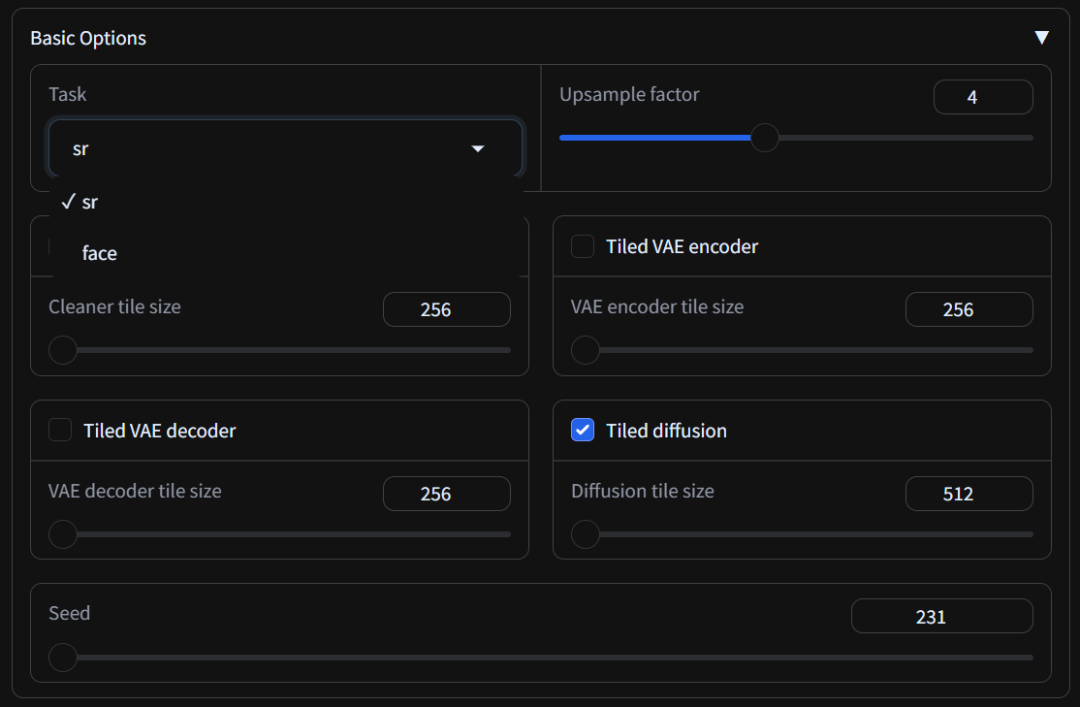
Task: Click the VAE encoder tile size slider handle
Action: click(x=585, y=350)
